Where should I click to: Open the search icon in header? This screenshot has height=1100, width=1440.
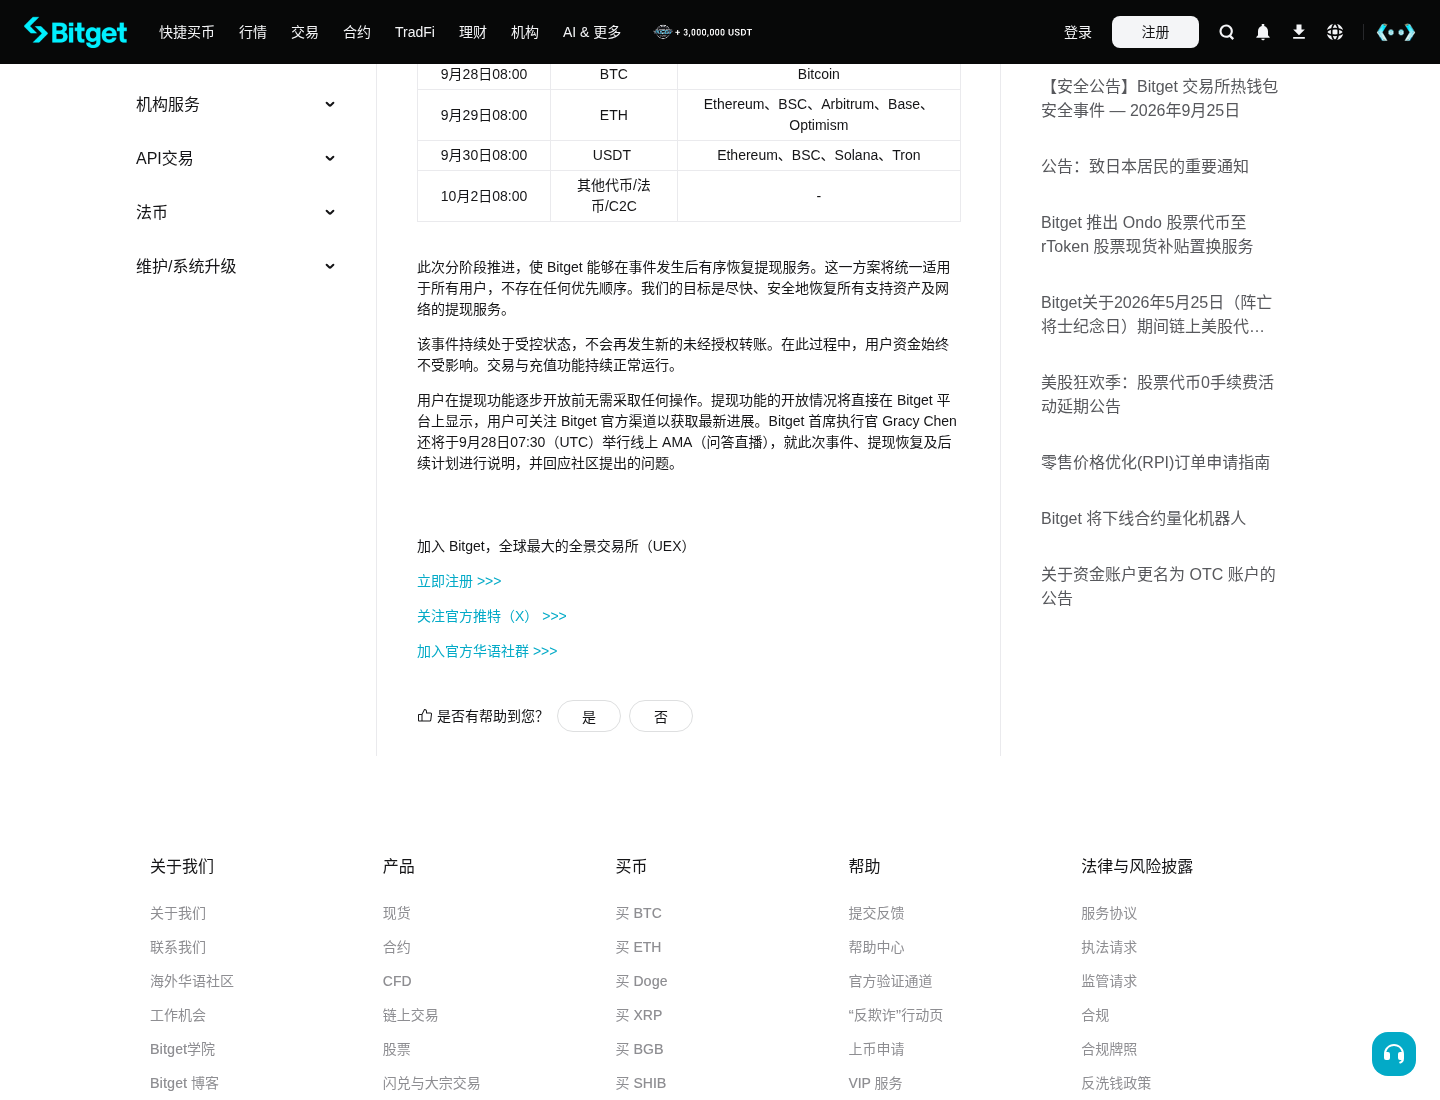pyautogui.click(x=1227, y=32)
